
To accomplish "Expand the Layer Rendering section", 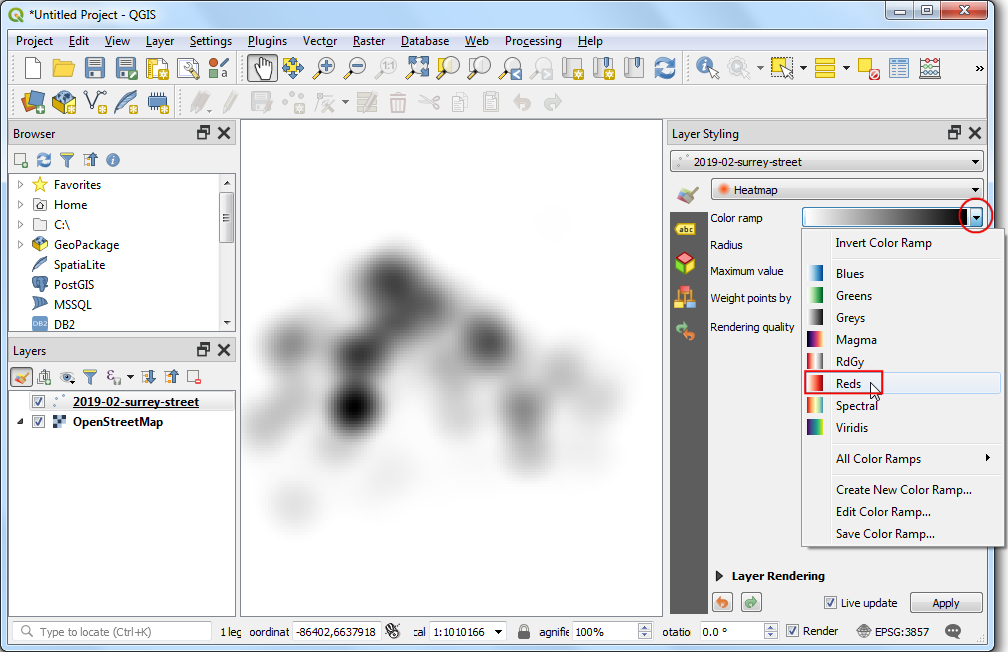I will pyautogui.click(x=719, y=576).
